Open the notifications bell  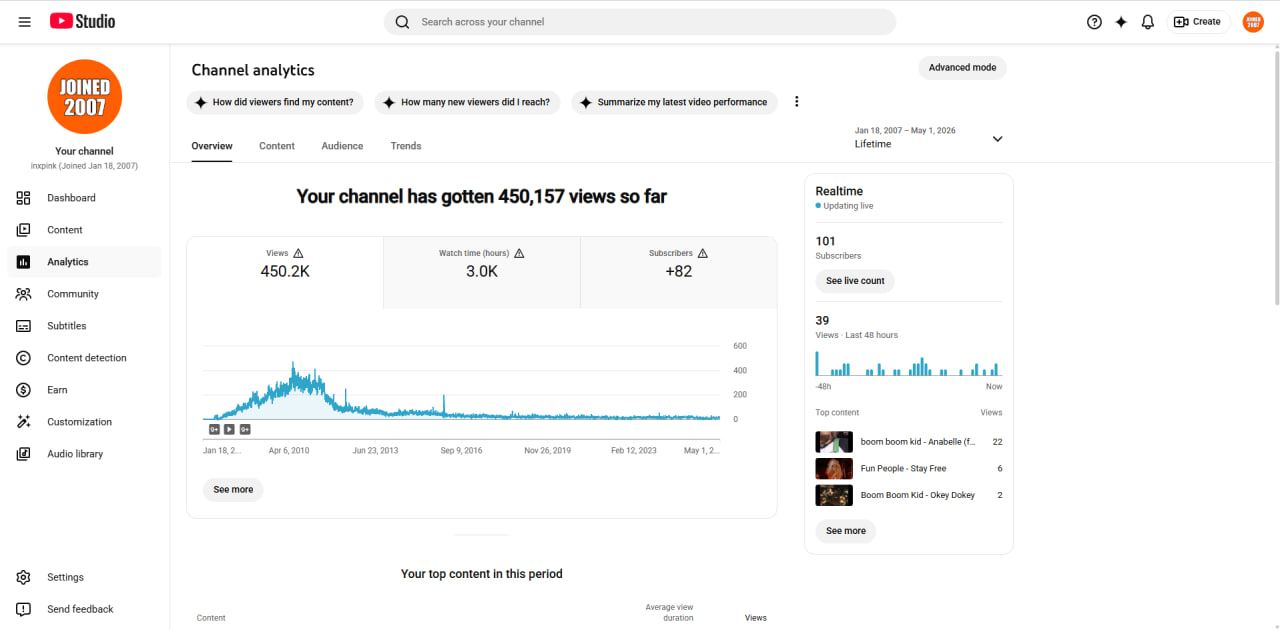1148,21
